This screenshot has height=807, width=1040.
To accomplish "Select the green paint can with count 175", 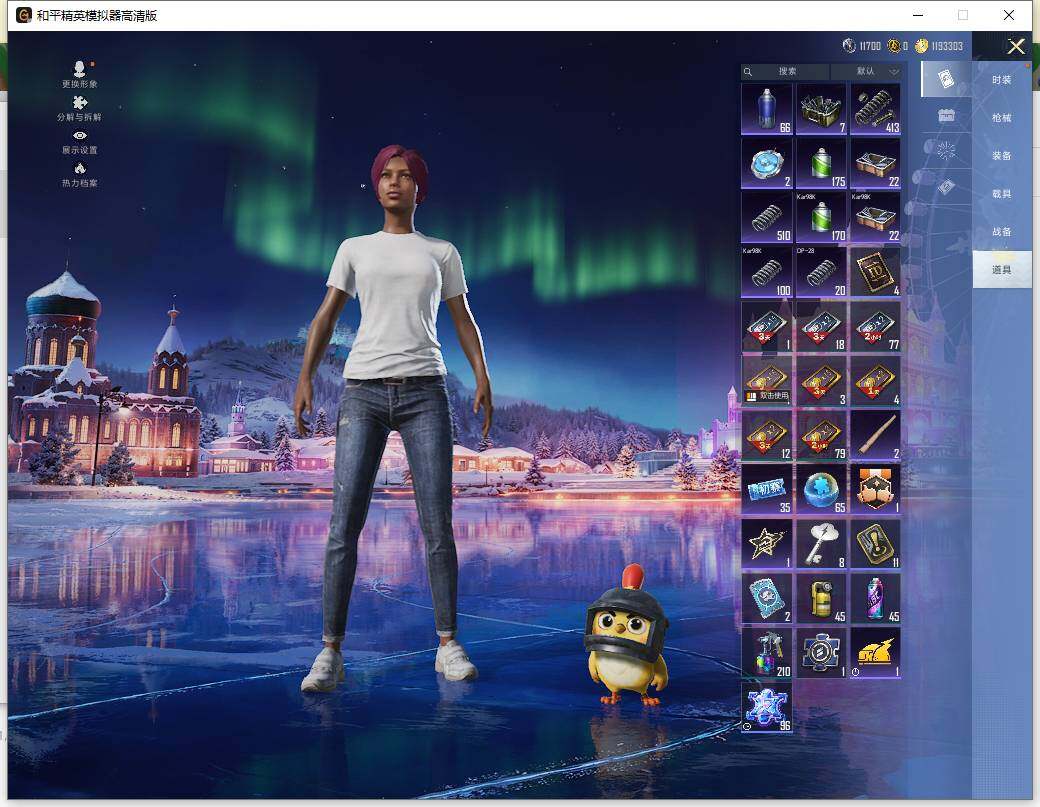I will (x=821, y=163).
